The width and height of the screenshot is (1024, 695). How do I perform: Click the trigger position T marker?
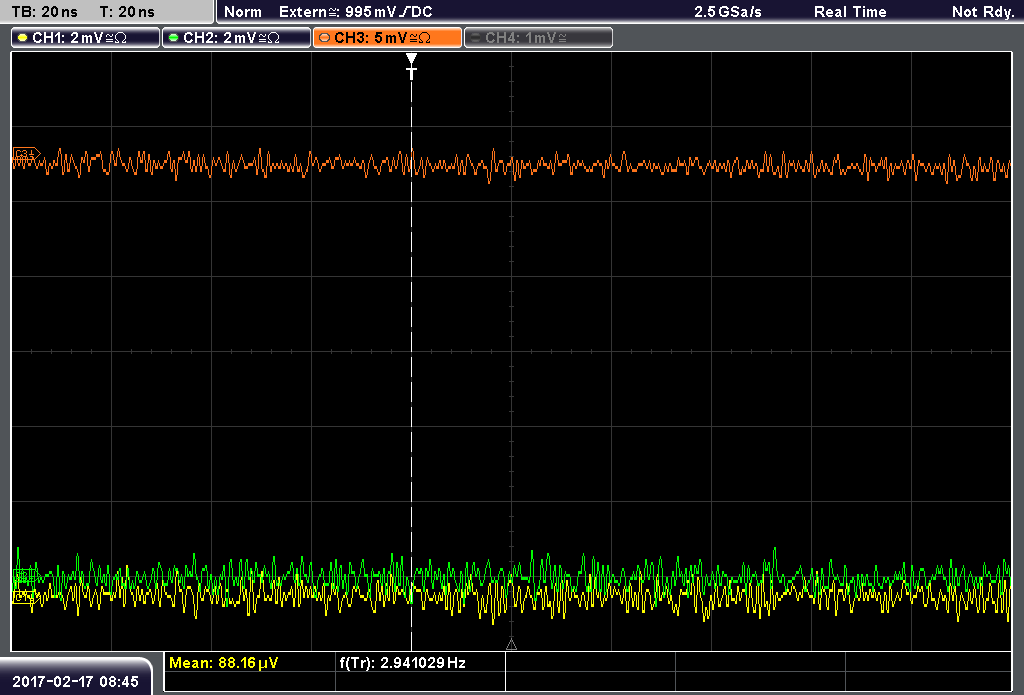pos(411,67)
